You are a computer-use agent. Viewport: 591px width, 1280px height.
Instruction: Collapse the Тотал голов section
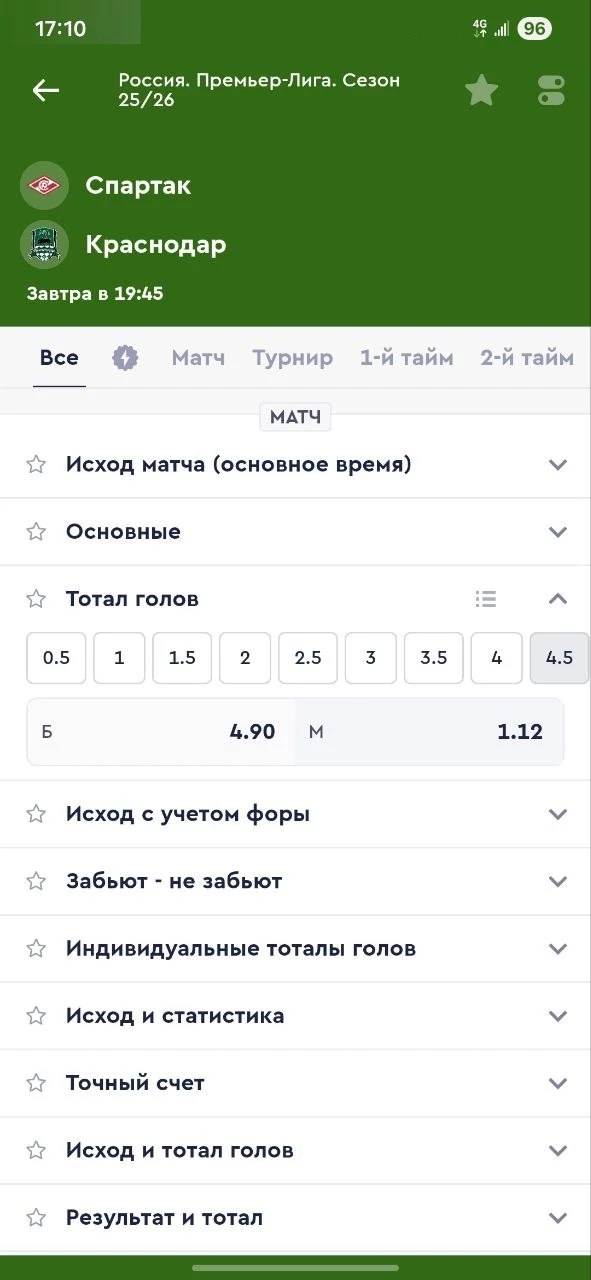pyautogui.click(x=557, y=598)
